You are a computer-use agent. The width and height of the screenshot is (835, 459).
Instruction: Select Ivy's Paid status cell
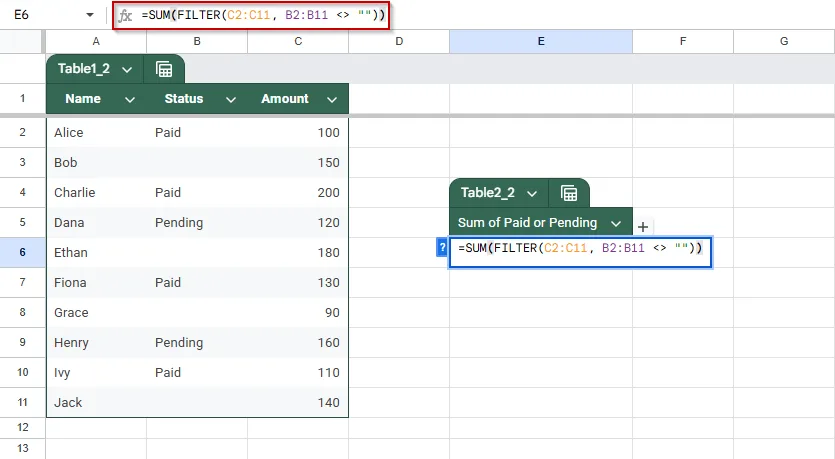tap(197, 373)
